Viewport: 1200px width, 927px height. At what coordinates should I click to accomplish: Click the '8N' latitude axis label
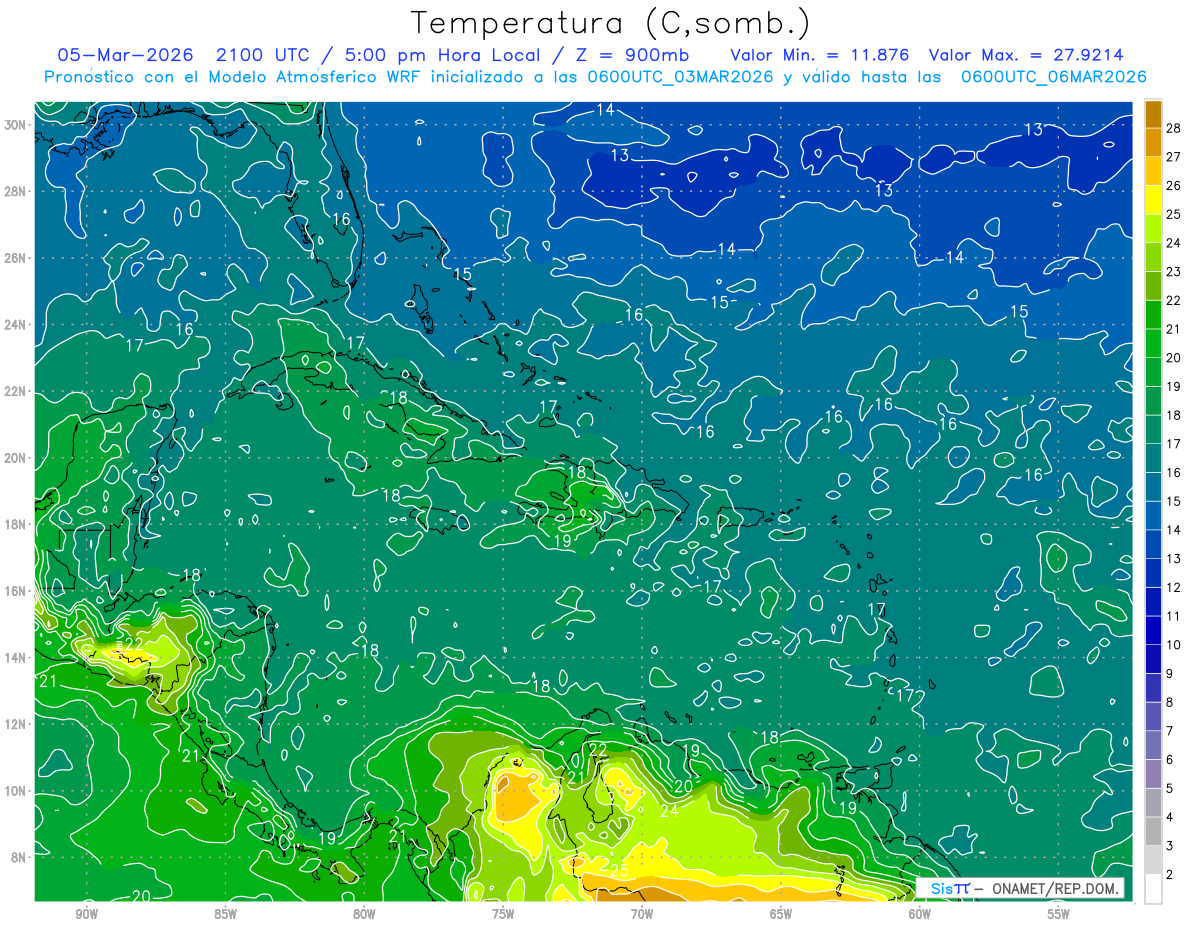click(18, 857)
